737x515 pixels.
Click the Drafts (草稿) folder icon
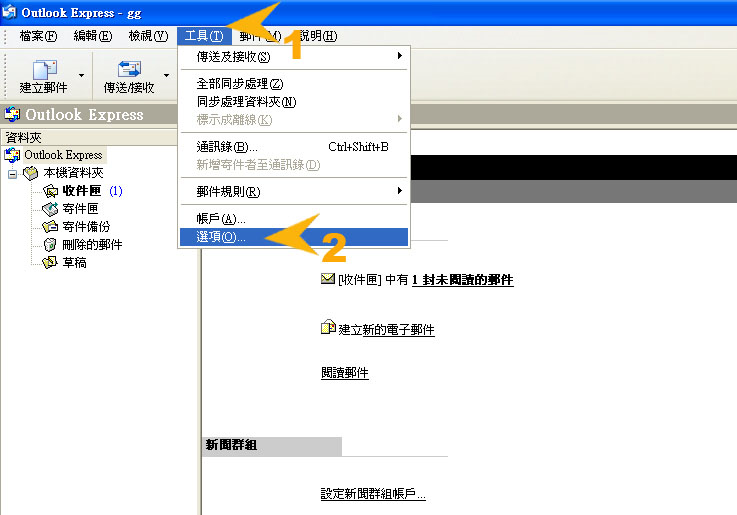click(50, 262)
